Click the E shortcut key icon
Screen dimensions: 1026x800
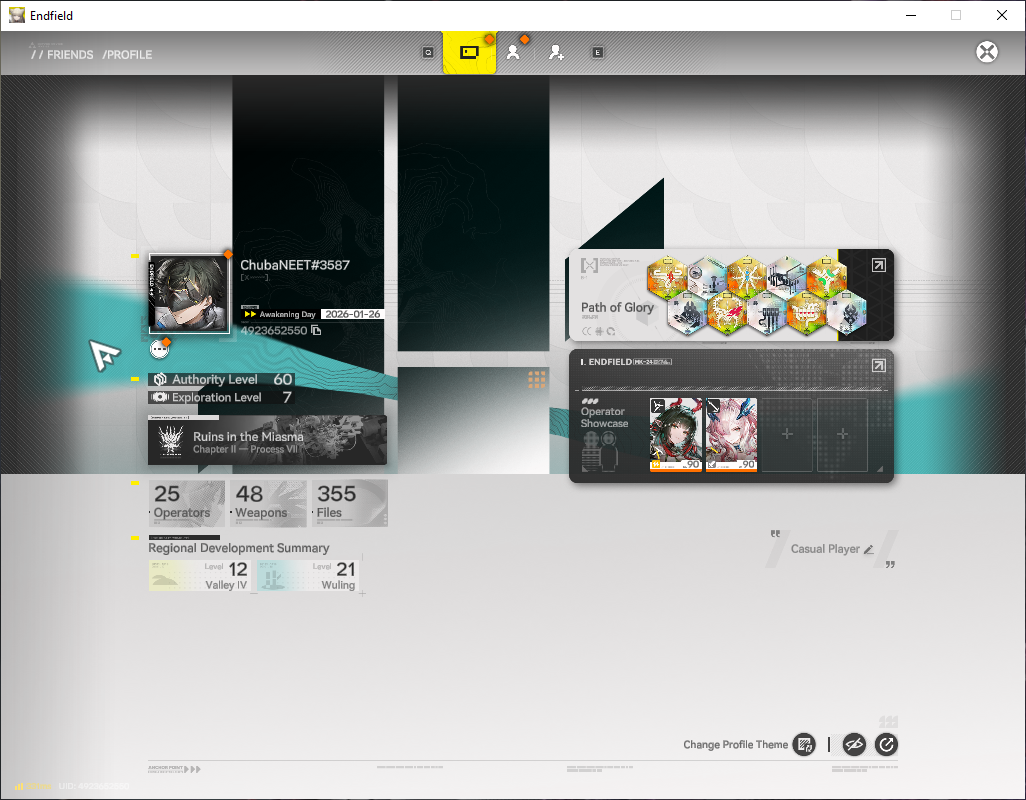(597, 52)
